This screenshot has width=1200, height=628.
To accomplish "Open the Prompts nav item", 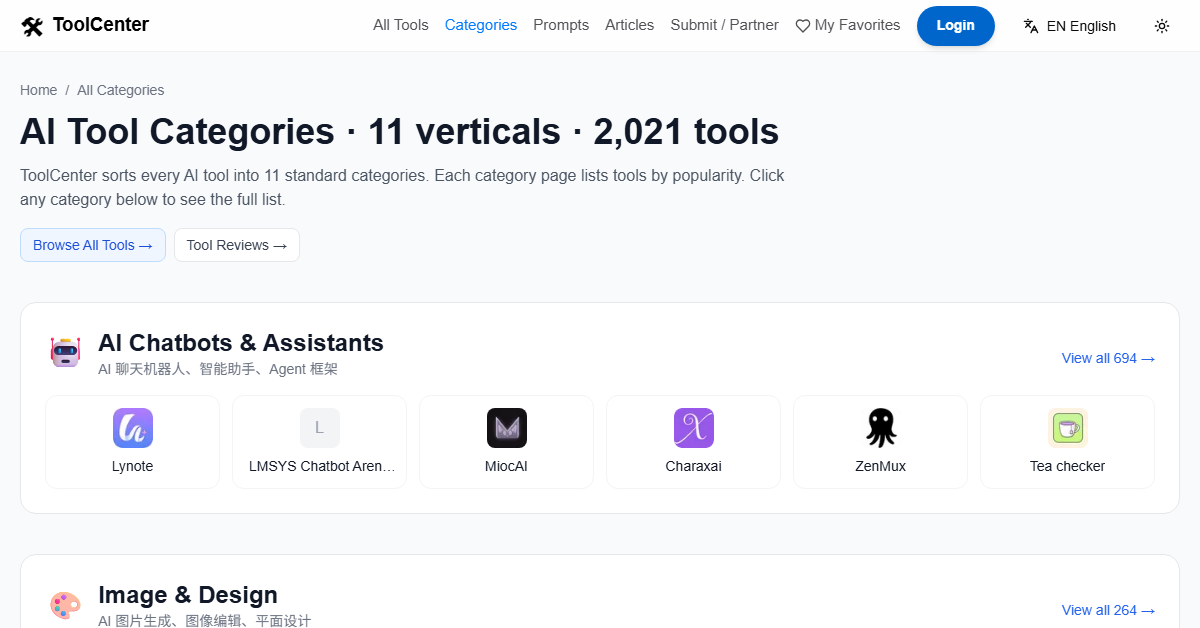I will click(561, 25).
